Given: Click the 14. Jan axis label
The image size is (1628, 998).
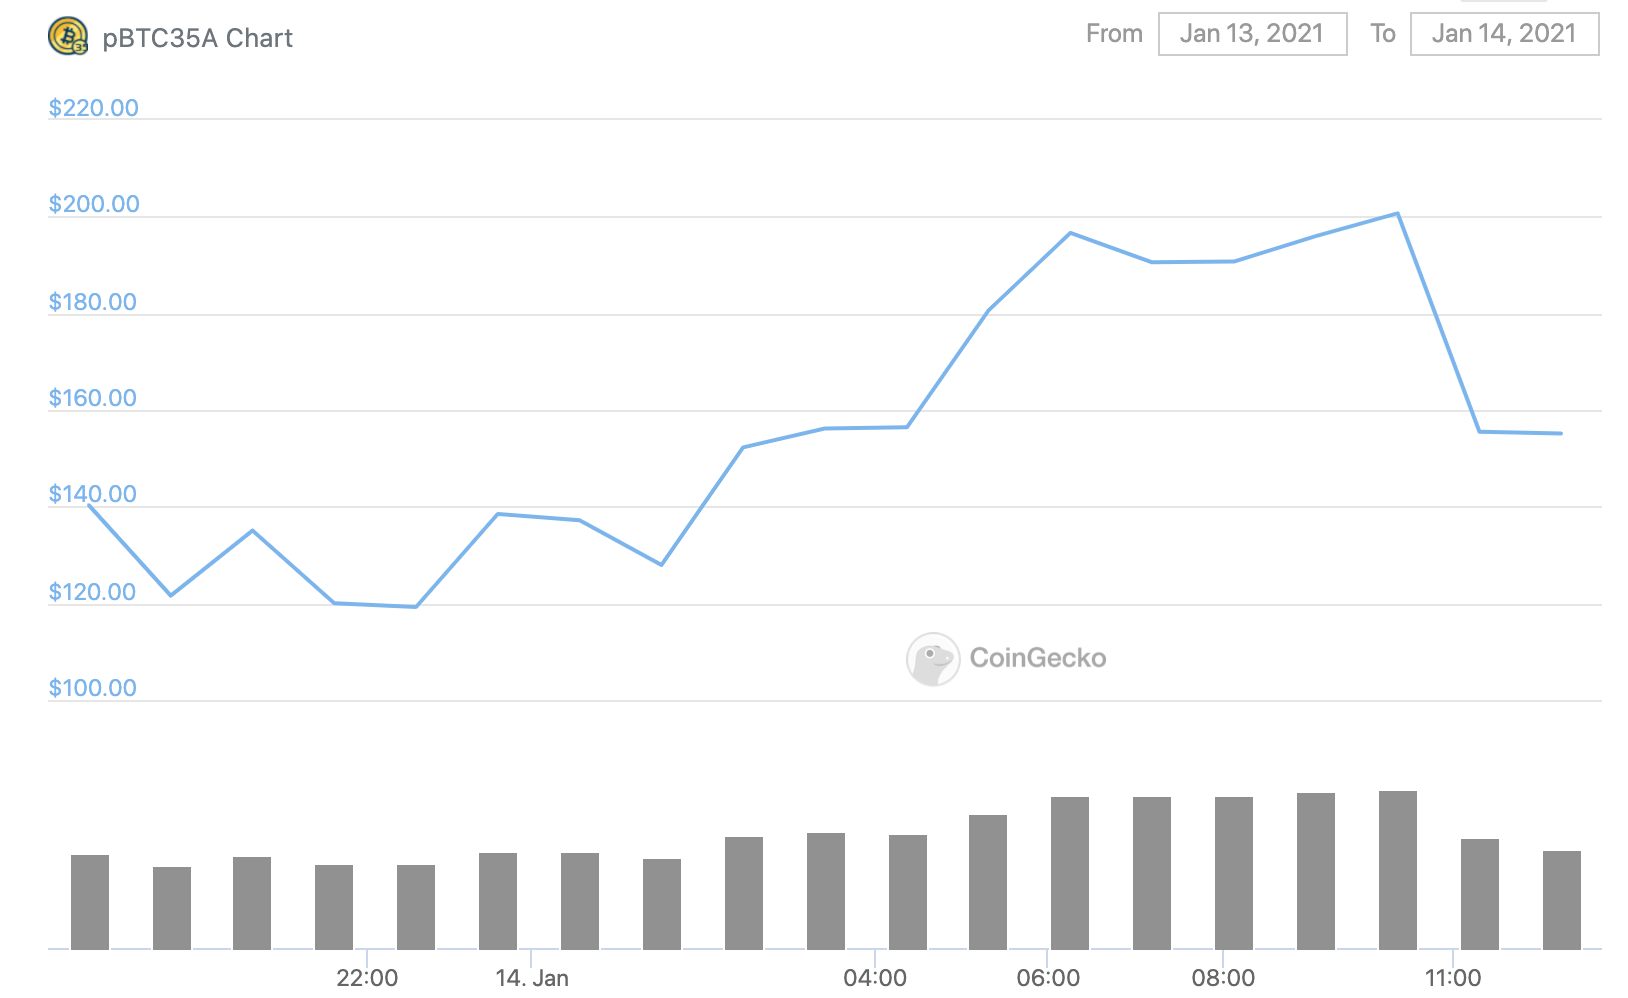Looking at the screenshot, I should point(532,978).
